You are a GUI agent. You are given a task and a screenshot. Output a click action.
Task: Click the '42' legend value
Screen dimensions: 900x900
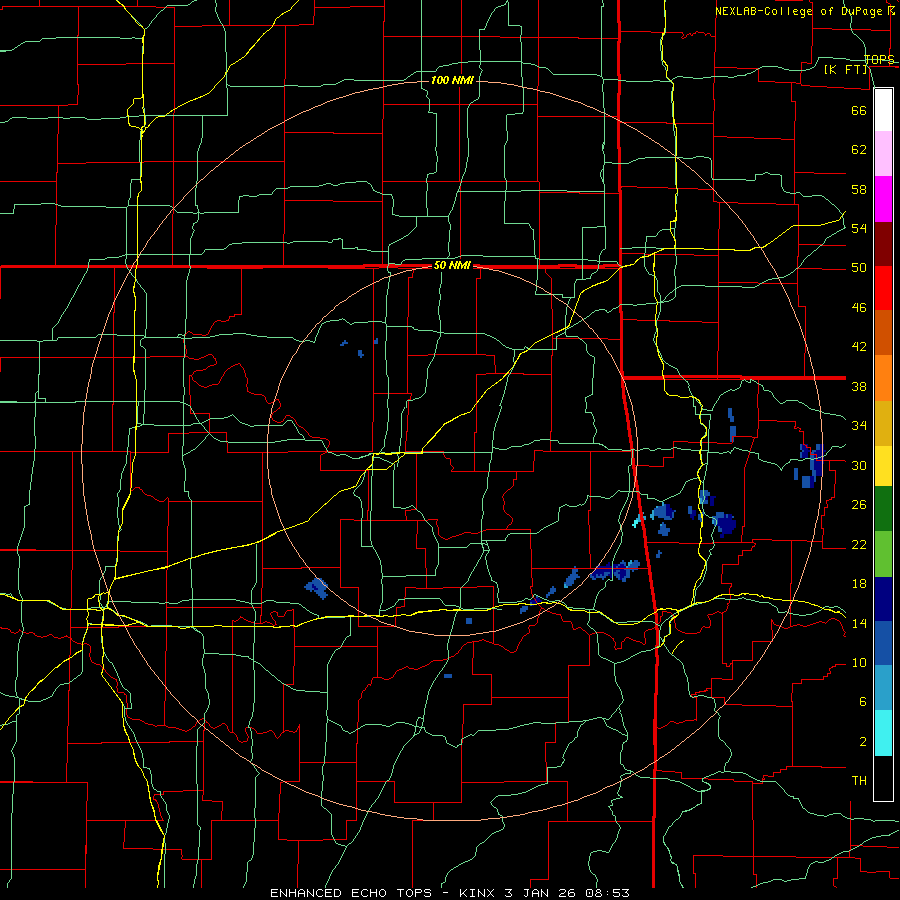859,347
